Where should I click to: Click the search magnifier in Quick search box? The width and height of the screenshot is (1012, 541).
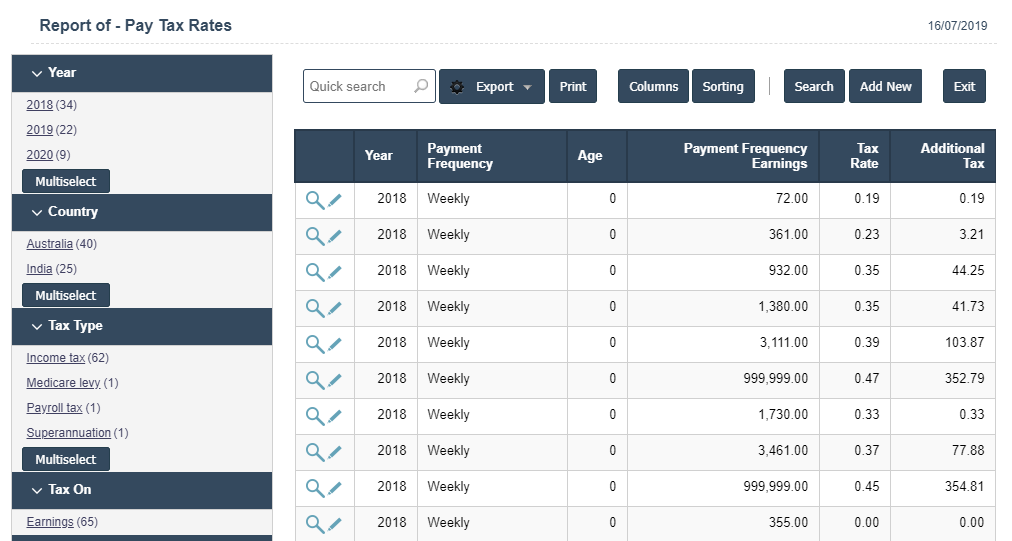421,86
